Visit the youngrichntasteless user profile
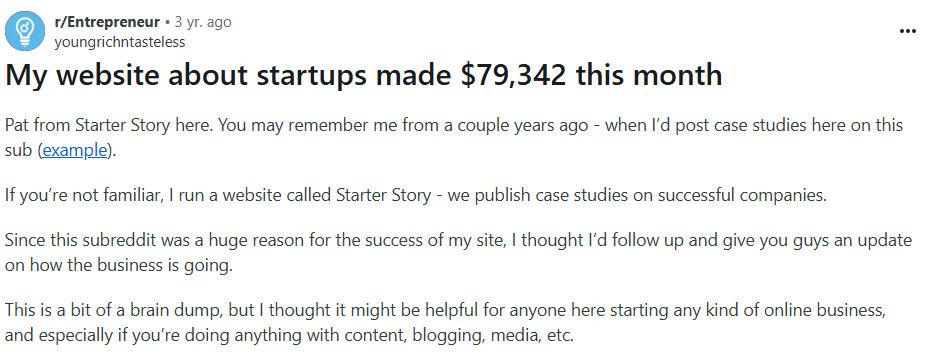Screen dimensions: 927x361 coord(119,42)
